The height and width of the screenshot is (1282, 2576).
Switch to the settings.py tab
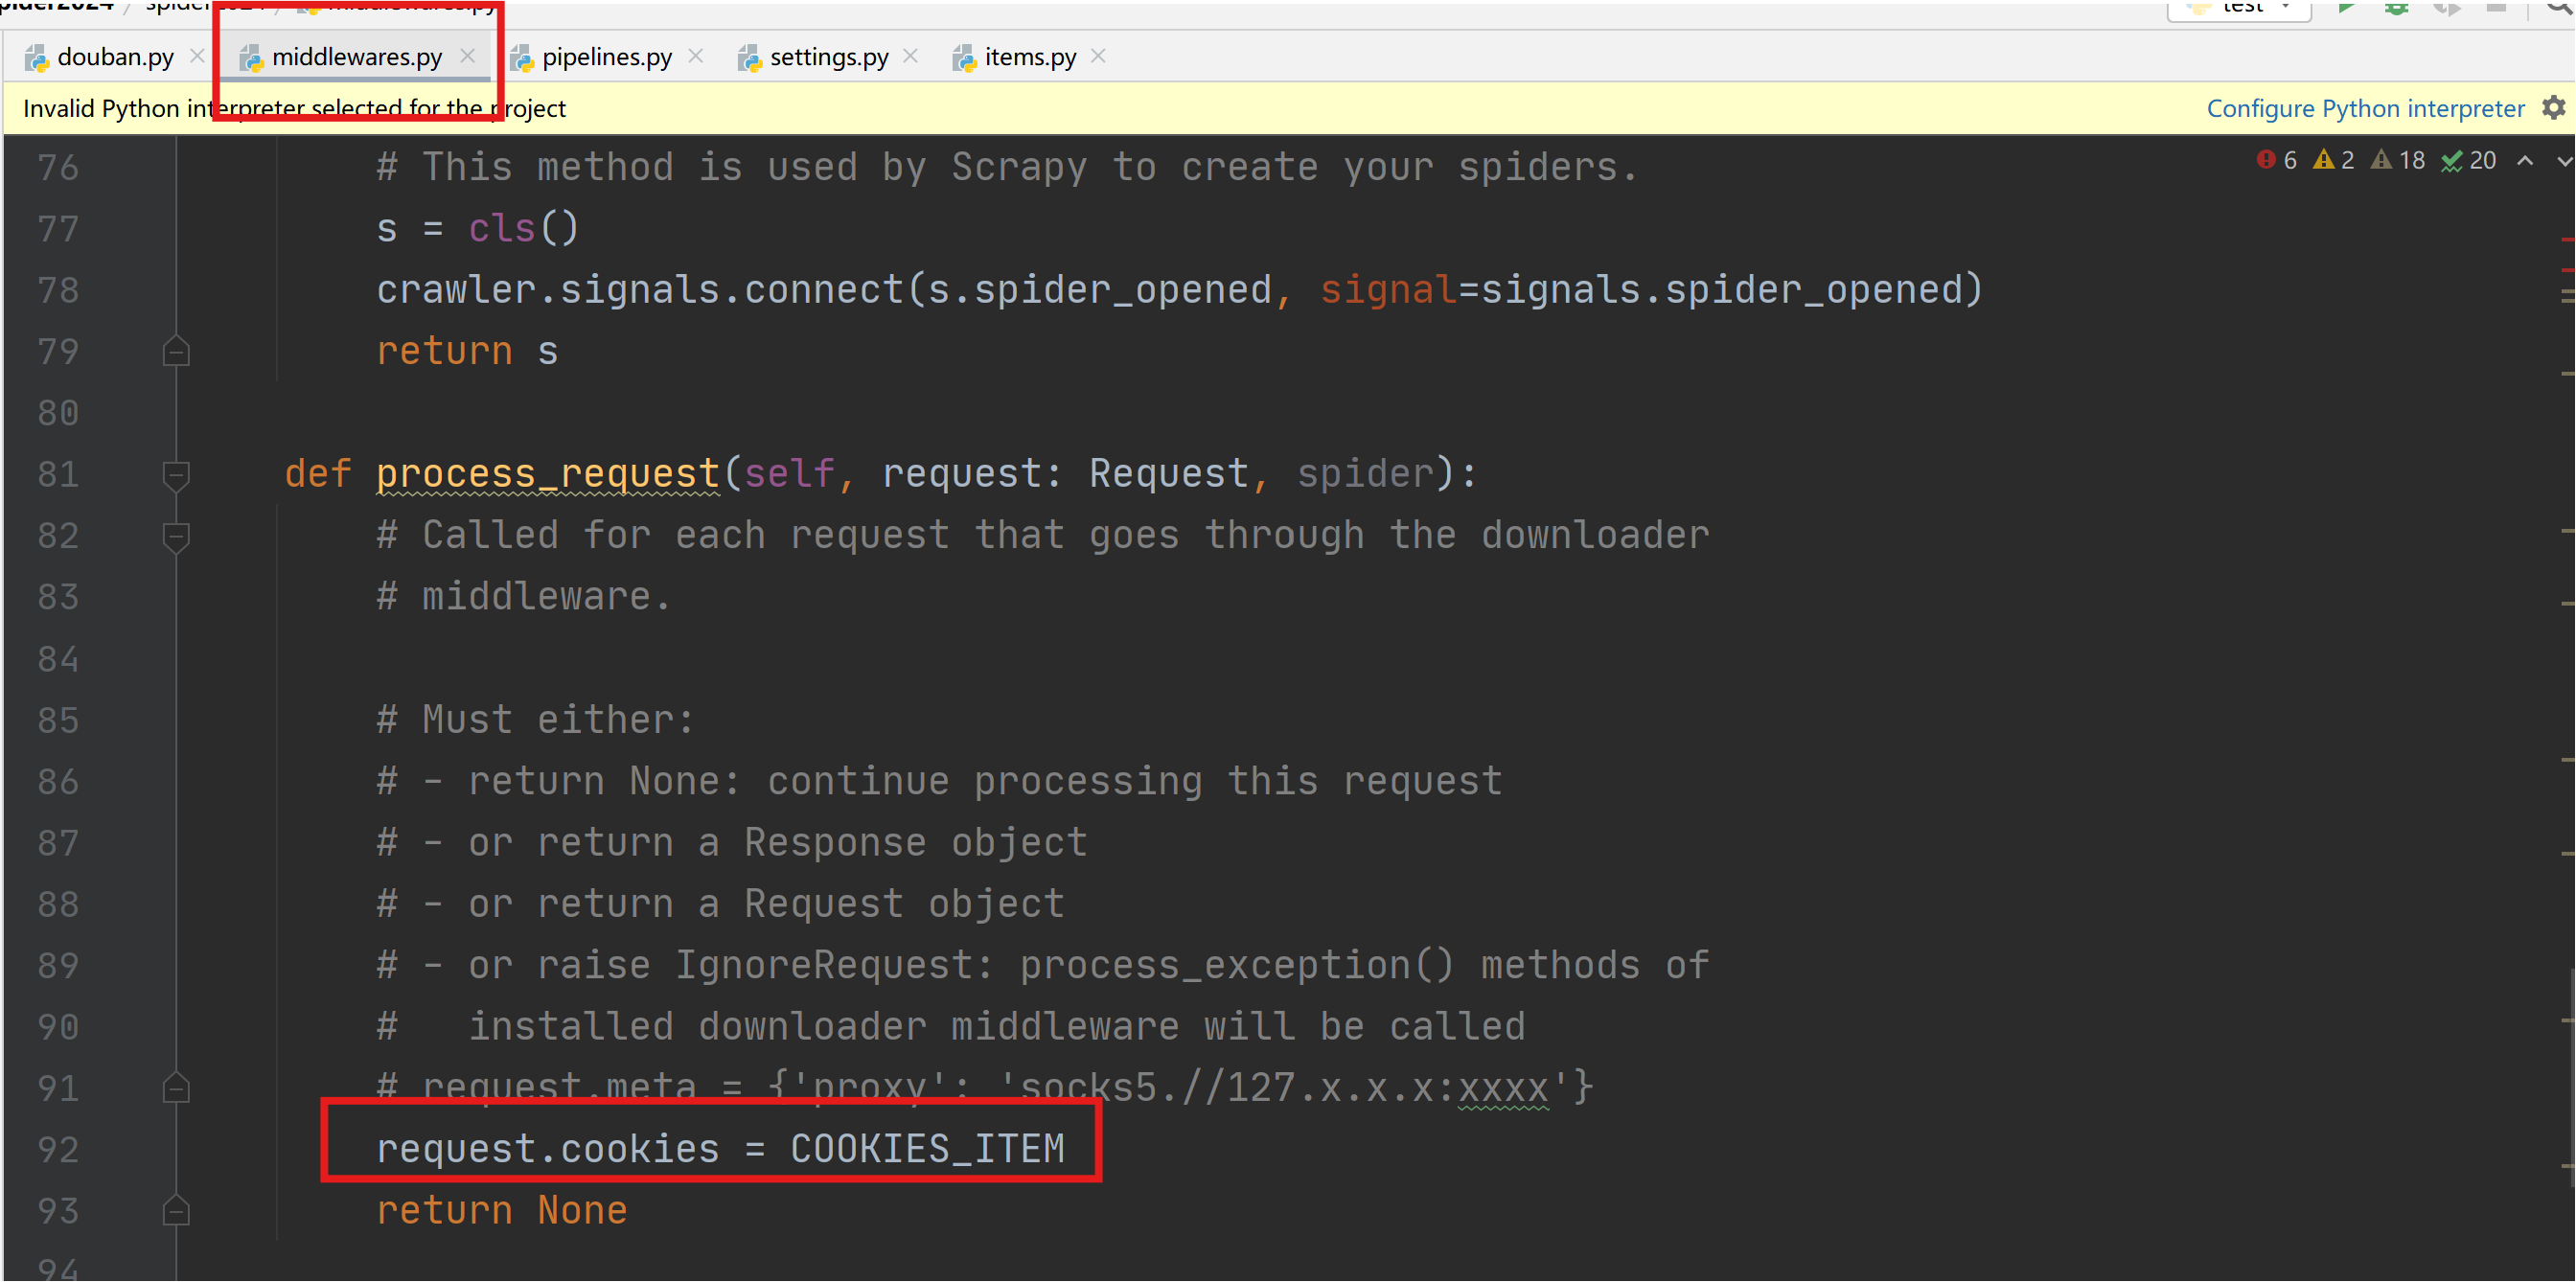tap(827, 57)
